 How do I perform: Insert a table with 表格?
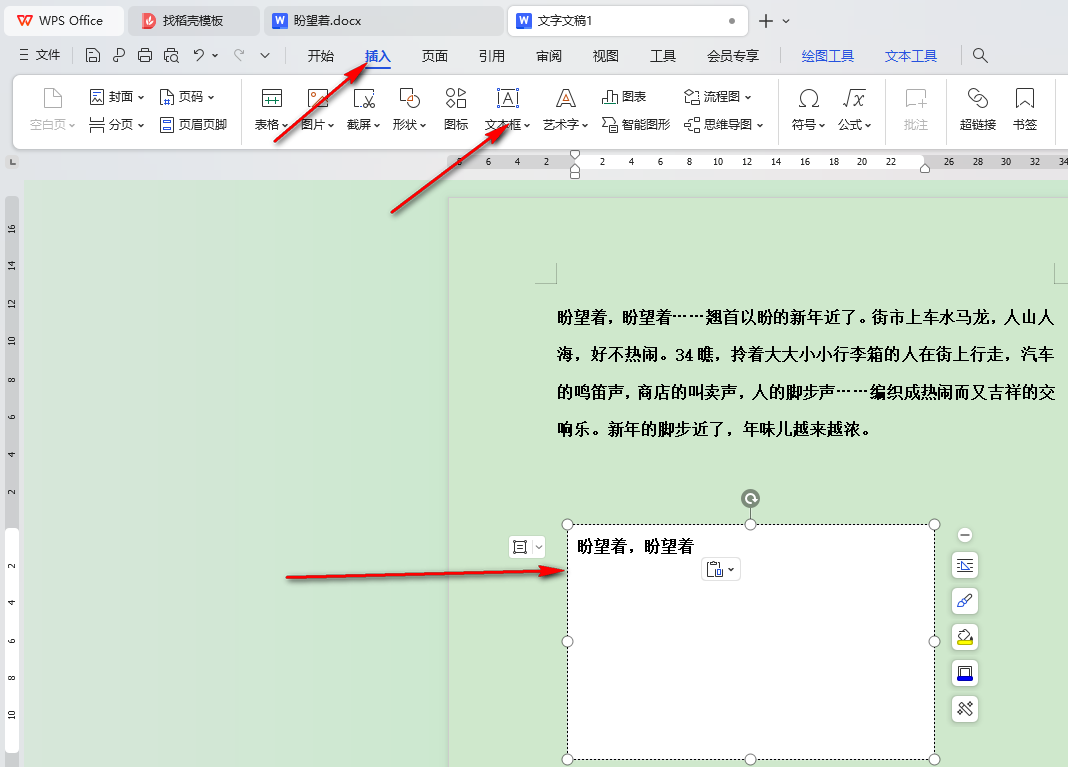(271, 109)
